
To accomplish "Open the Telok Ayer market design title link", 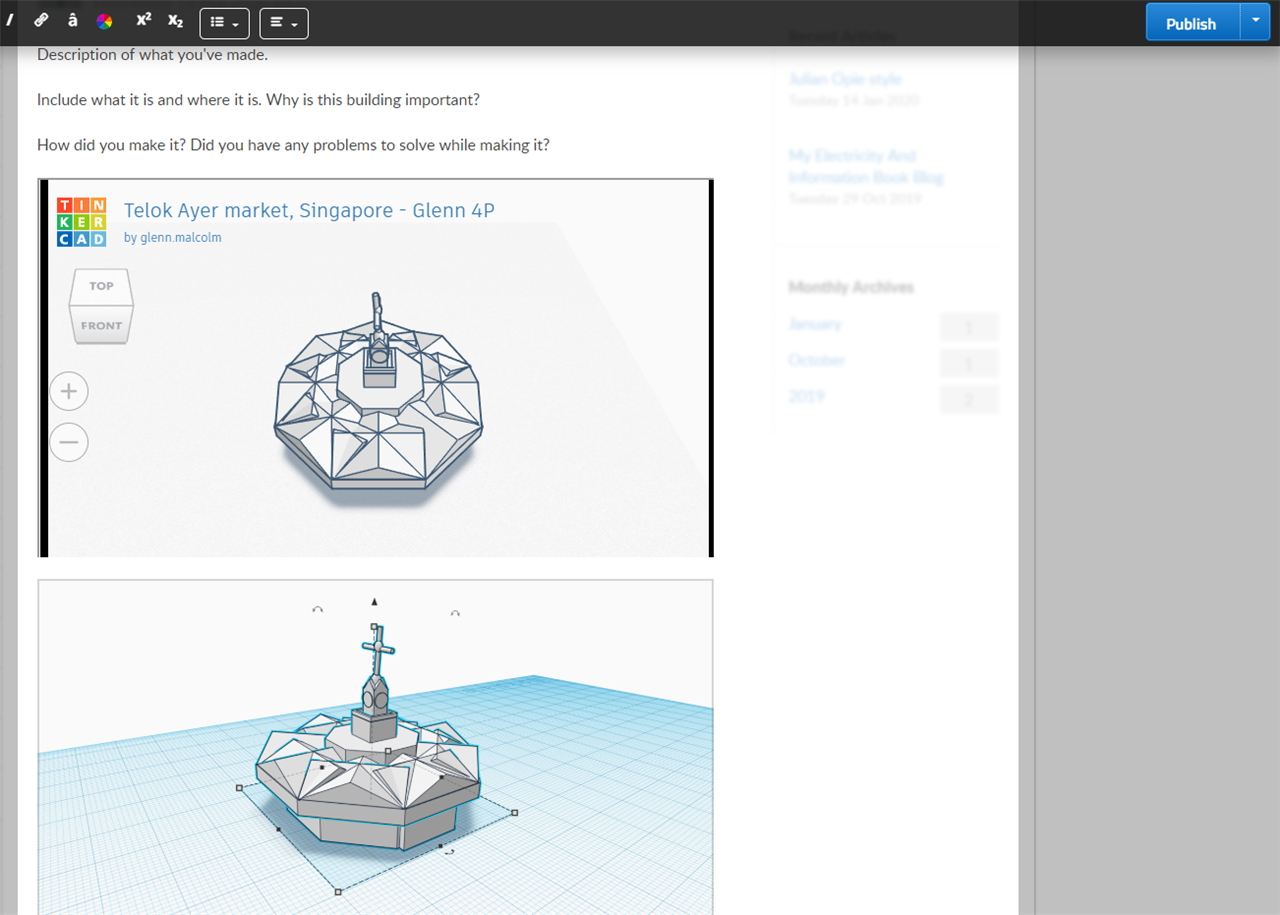I will point(309,210).
